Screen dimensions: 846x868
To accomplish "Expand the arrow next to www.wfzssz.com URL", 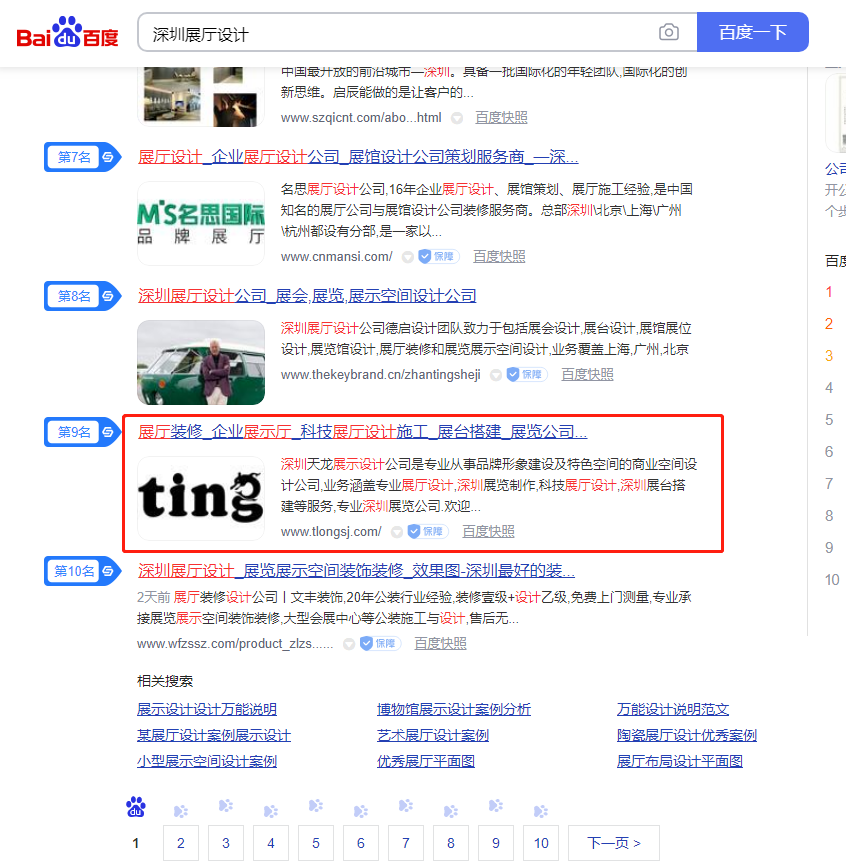I will coord(349,644).
